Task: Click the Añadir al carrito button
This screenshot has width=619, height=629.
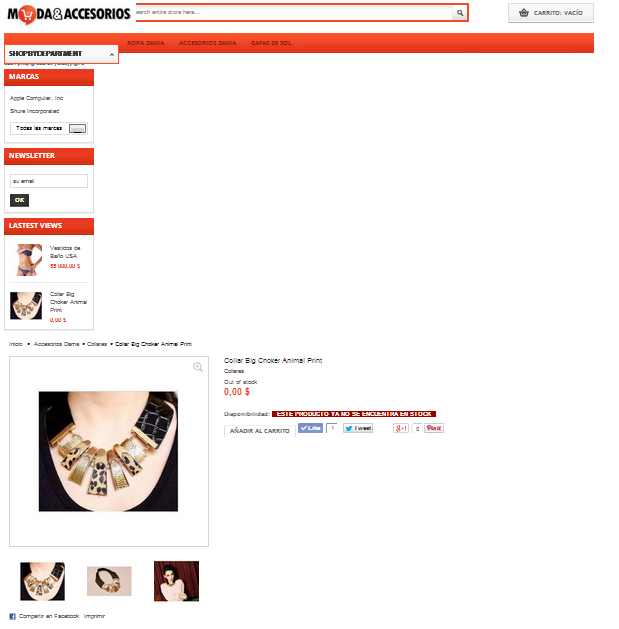Action: [260, 431]
